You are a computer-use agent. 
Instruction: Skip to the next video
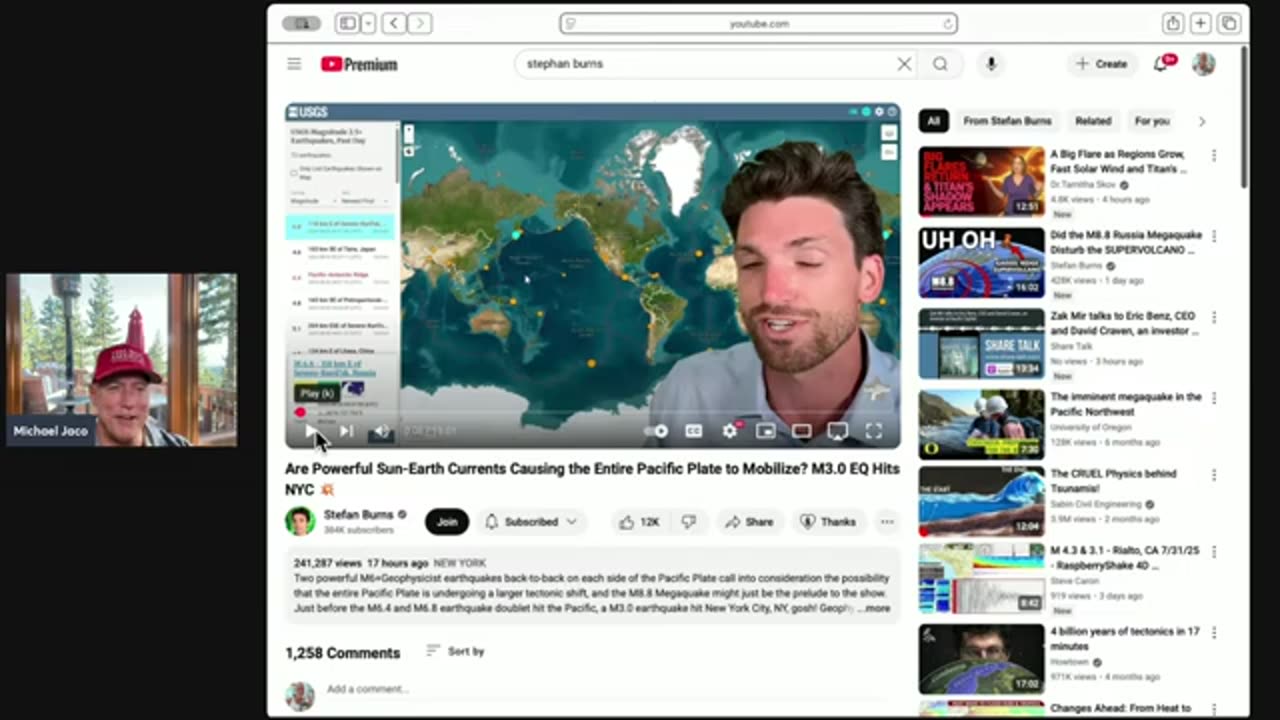click(x=346, y=431)
